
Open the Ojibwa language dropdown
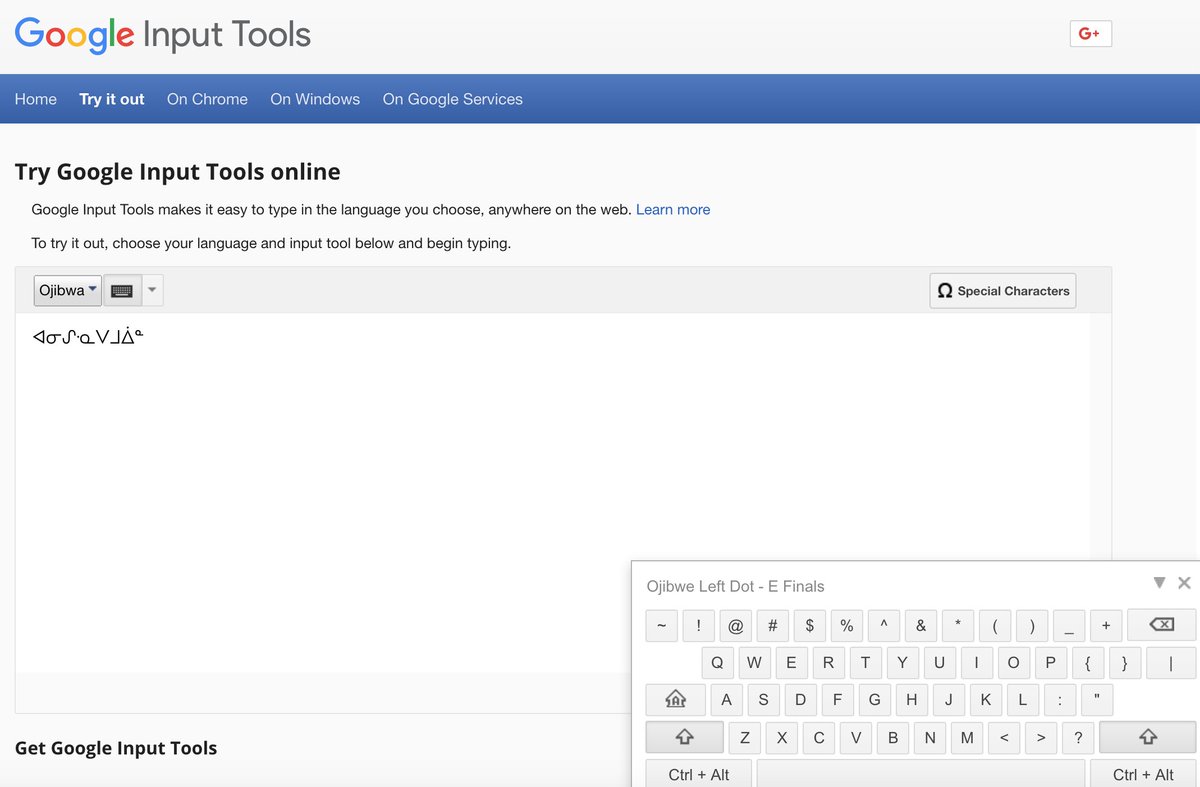pos(66,290)
